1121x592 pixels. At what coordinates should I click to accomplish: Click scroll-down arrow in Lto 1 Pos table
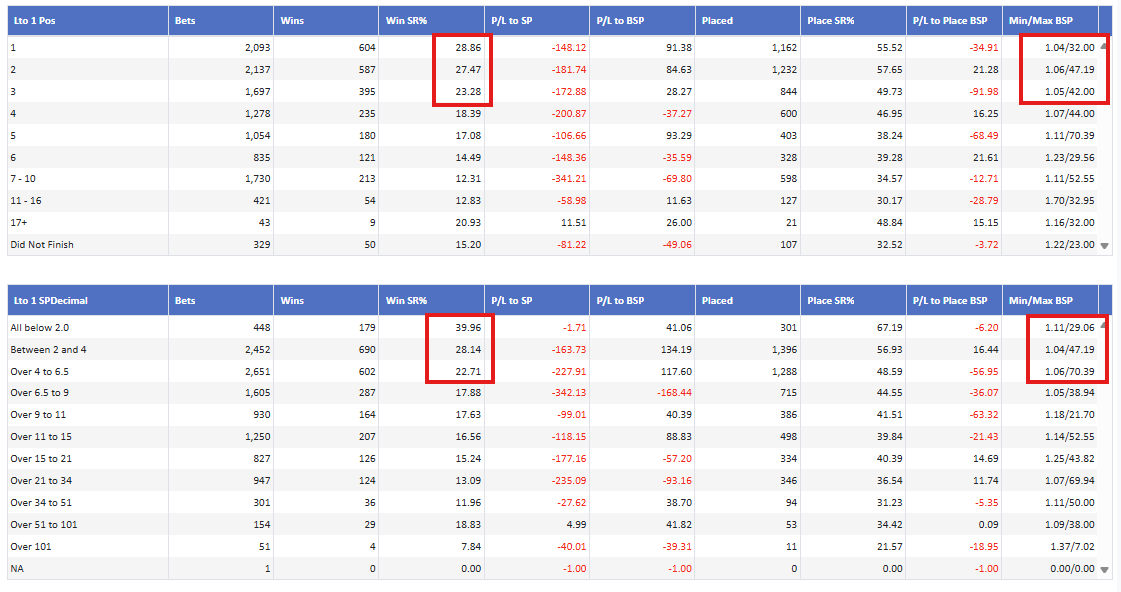tap(1104, 245)
